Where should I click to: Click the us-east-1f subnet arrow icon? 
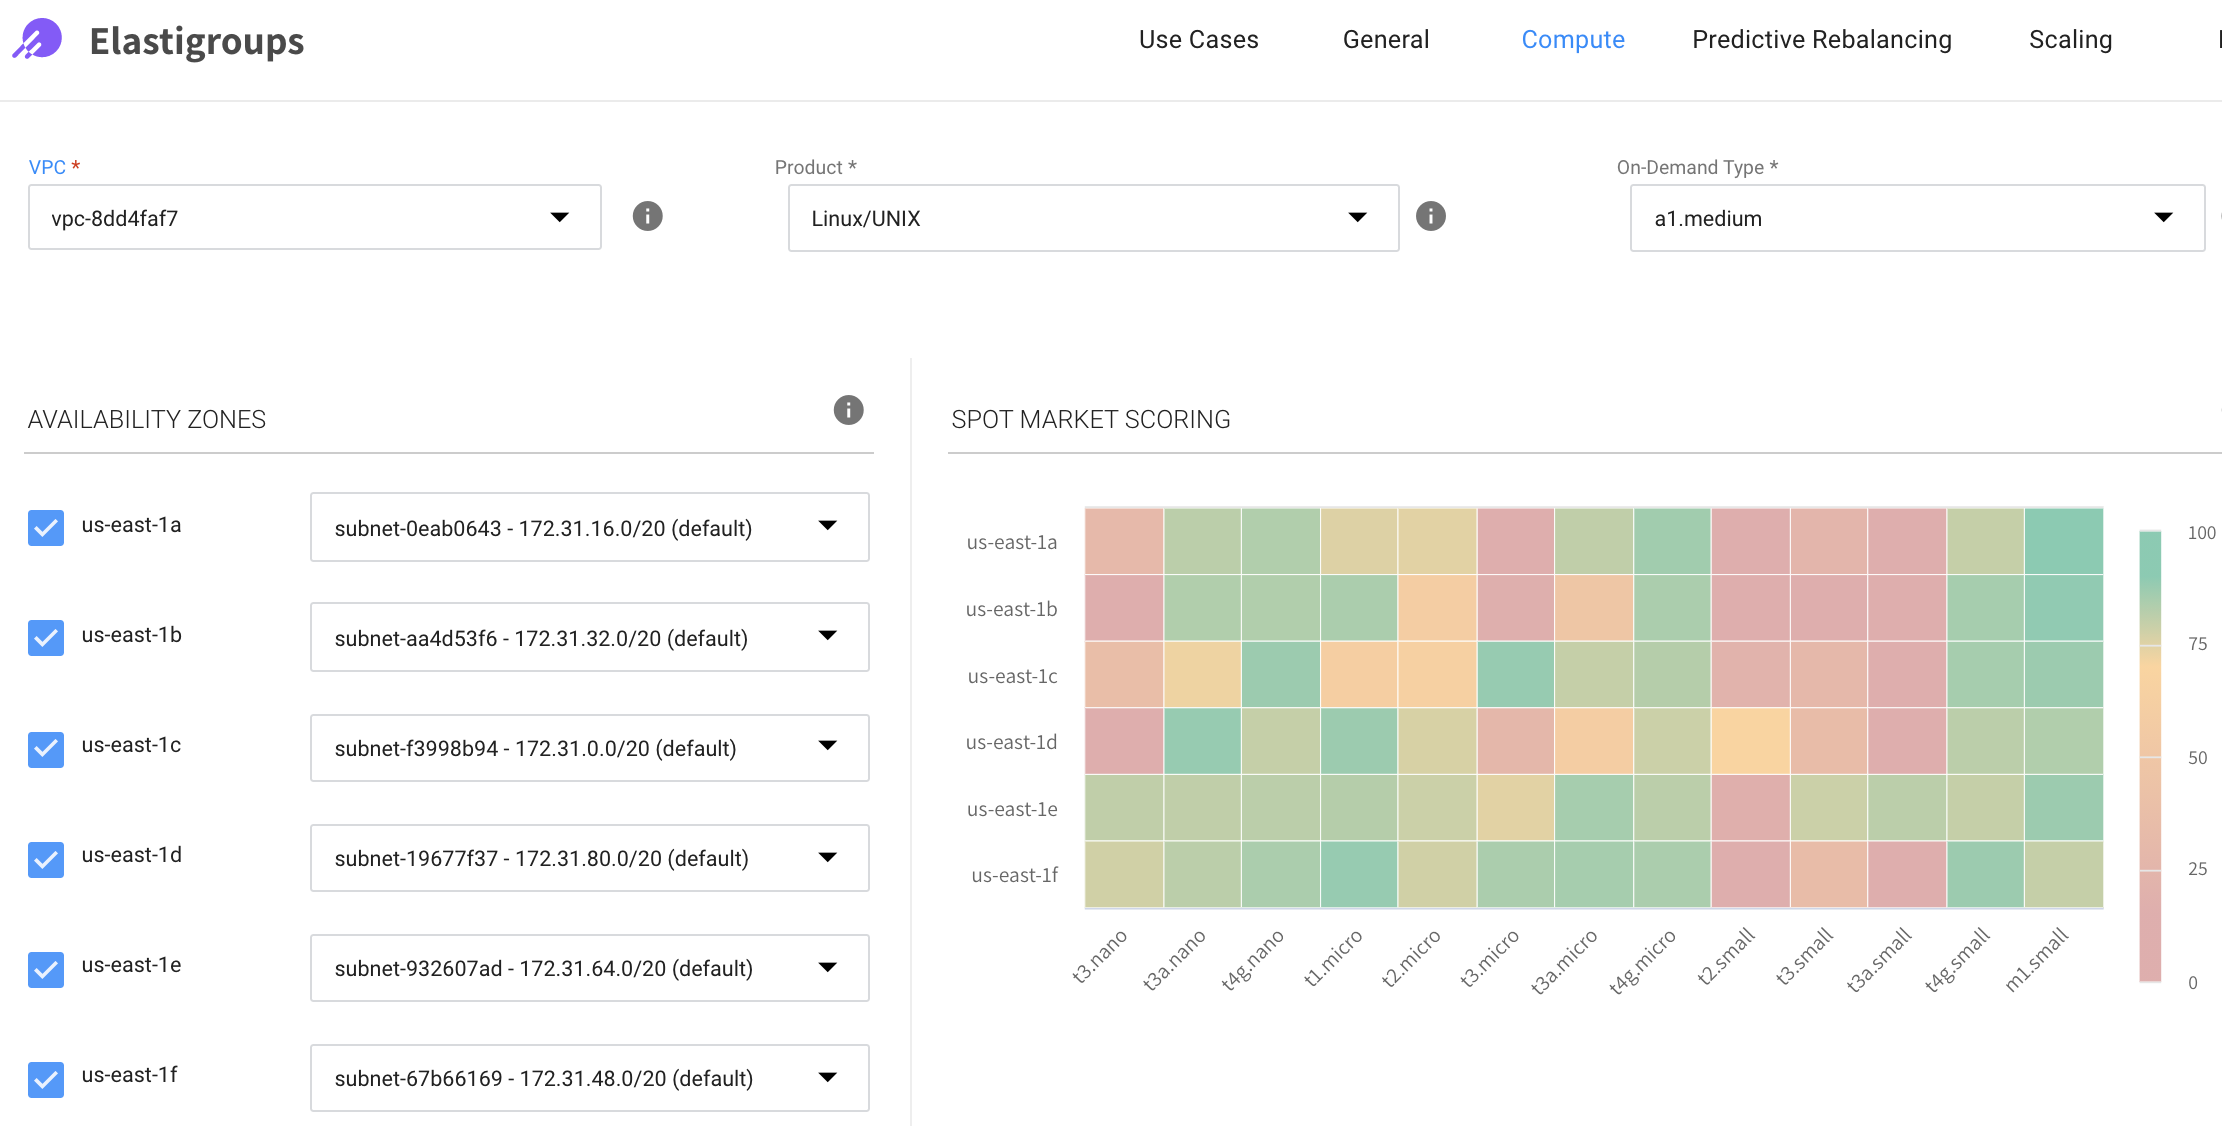pos(827,1077)
